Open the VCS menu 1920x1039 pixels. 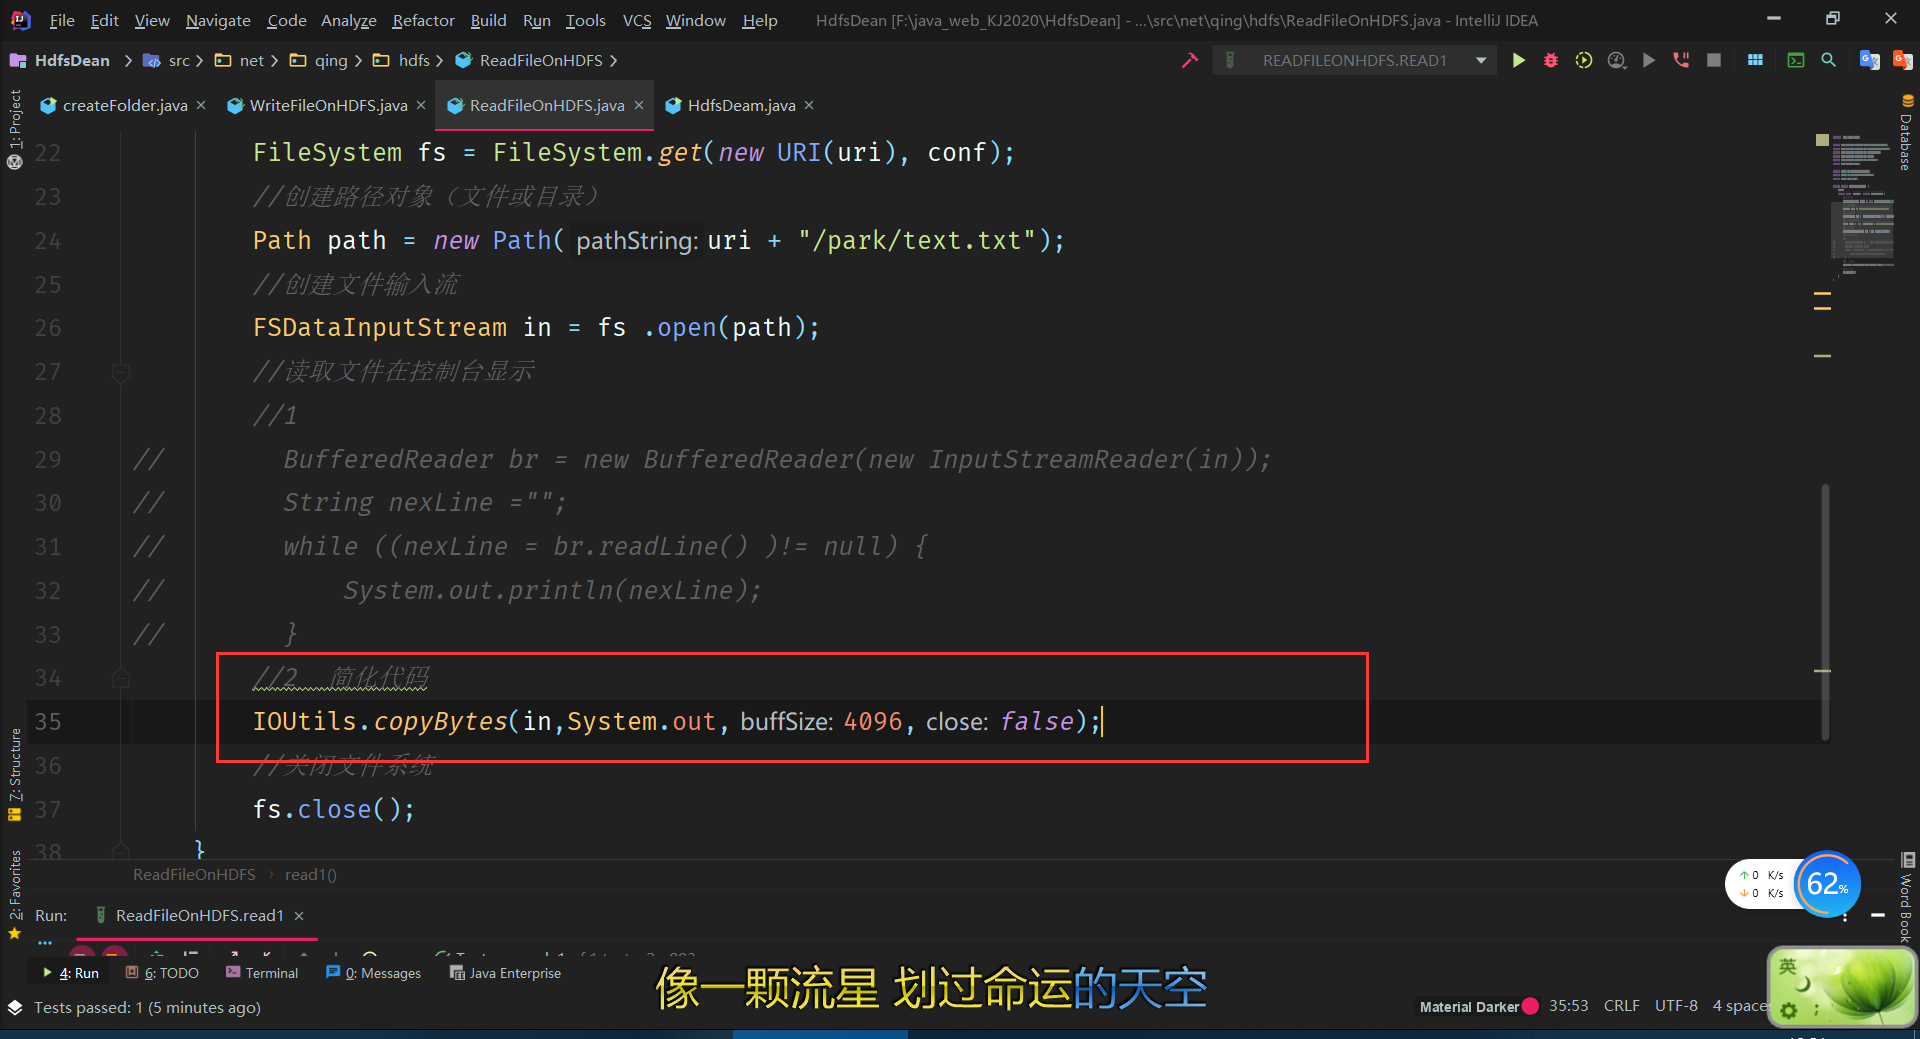pos(637,20)
